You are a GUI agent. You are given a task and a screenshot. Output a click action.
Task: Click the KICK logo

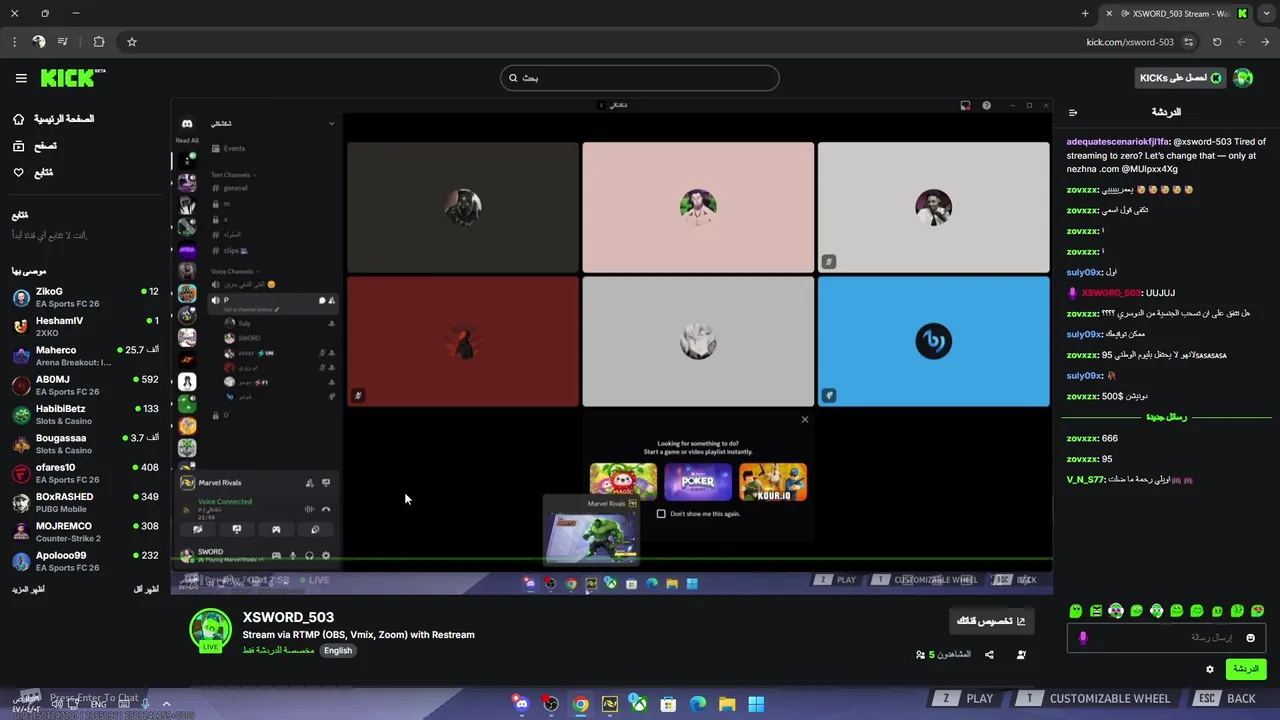[x=72, y=78]
